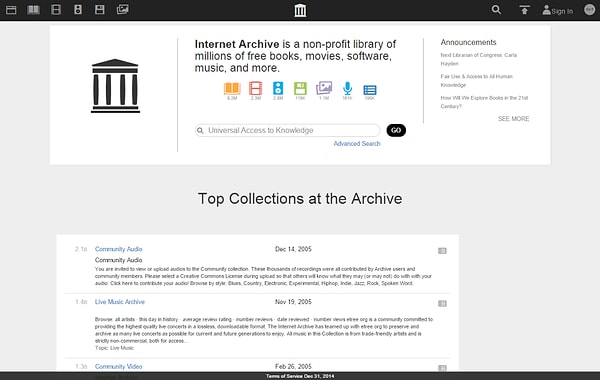Open announcement Fair Use & Access to All Human Knowledge
600x380 pixels.
pos(476,81)
